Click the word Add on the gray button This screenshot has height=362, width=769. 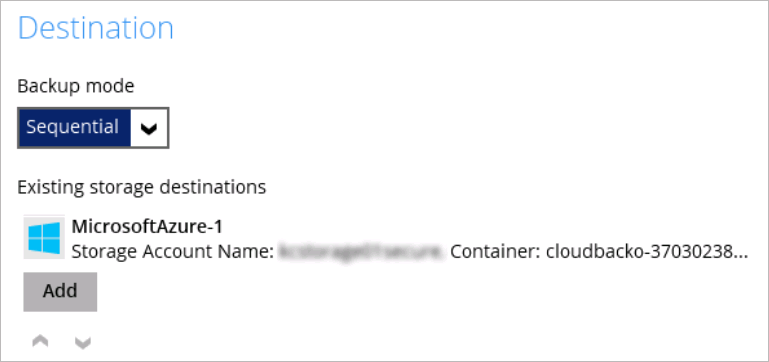click(60, 291)
